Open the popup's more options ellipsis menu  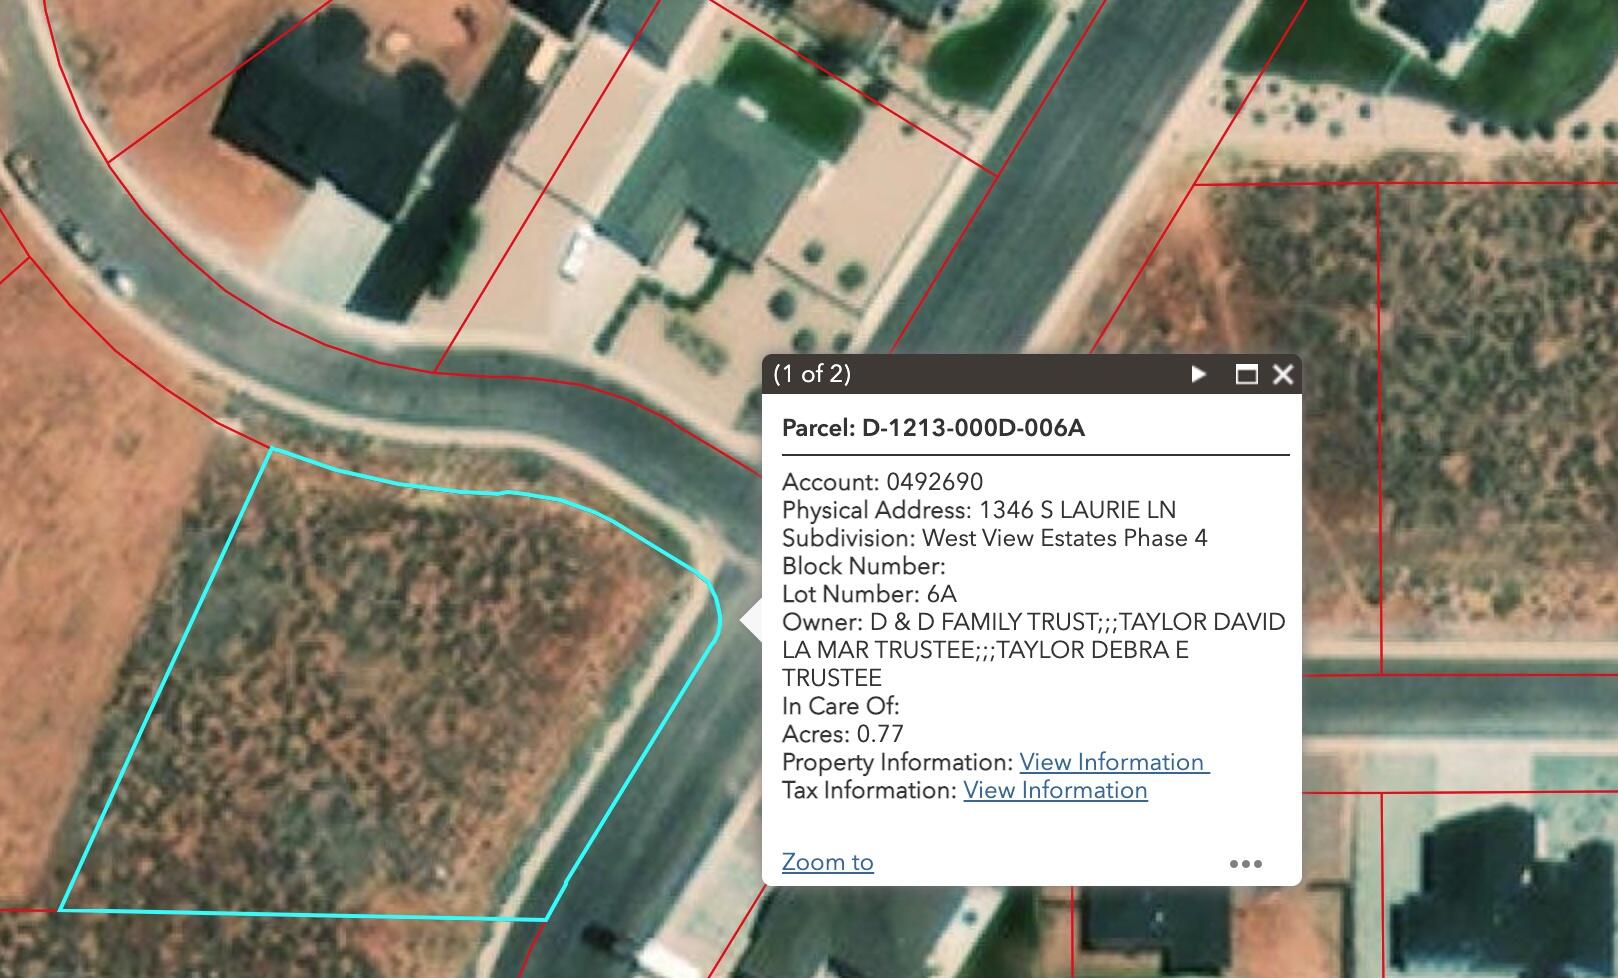(1245, 863)
